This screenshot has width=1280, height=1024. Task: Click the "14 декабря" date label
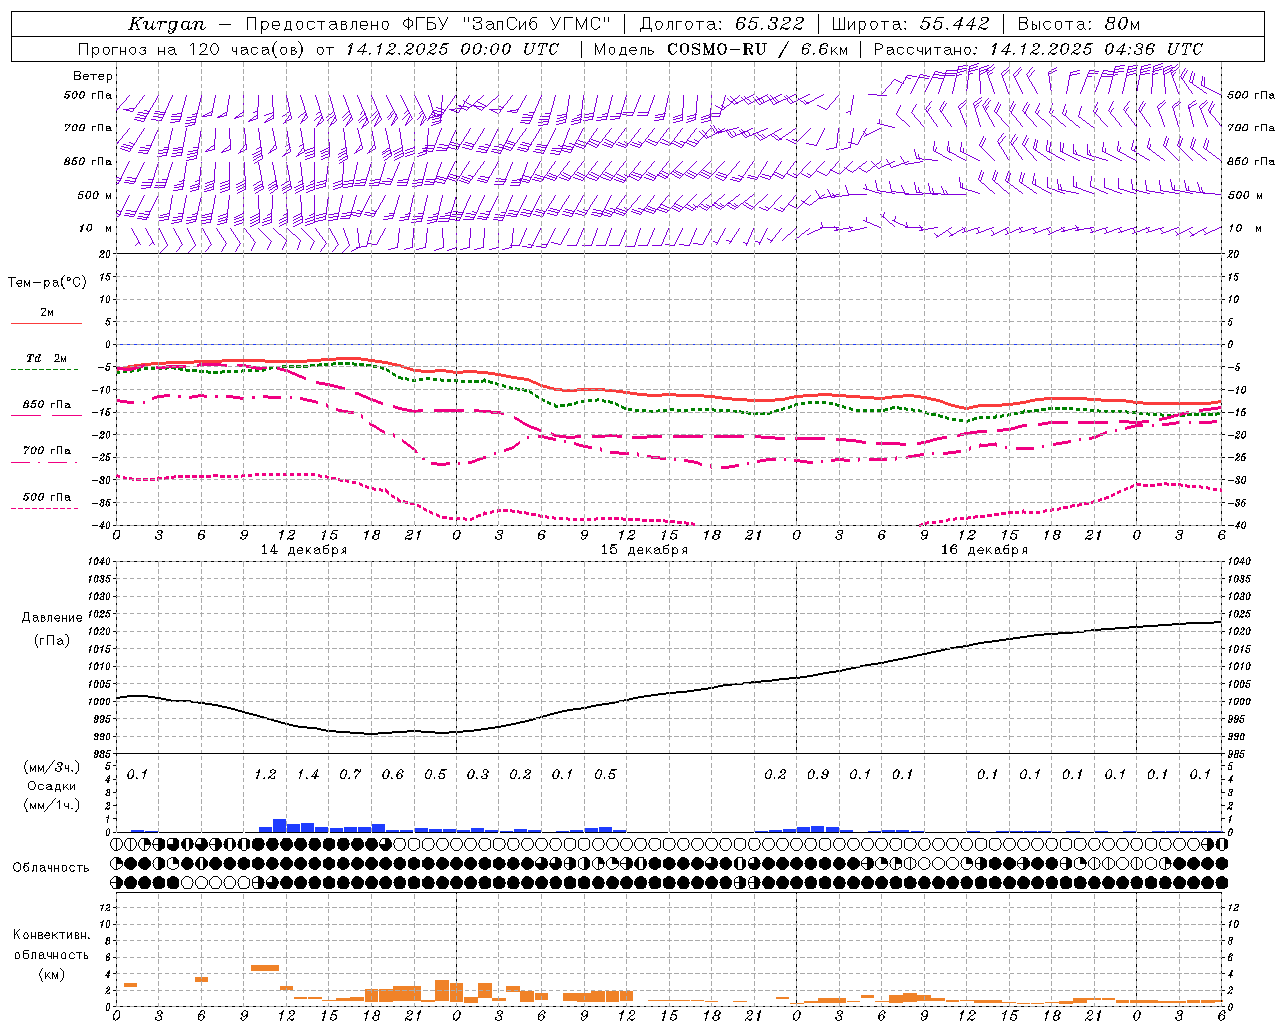[x=304, y=550]
